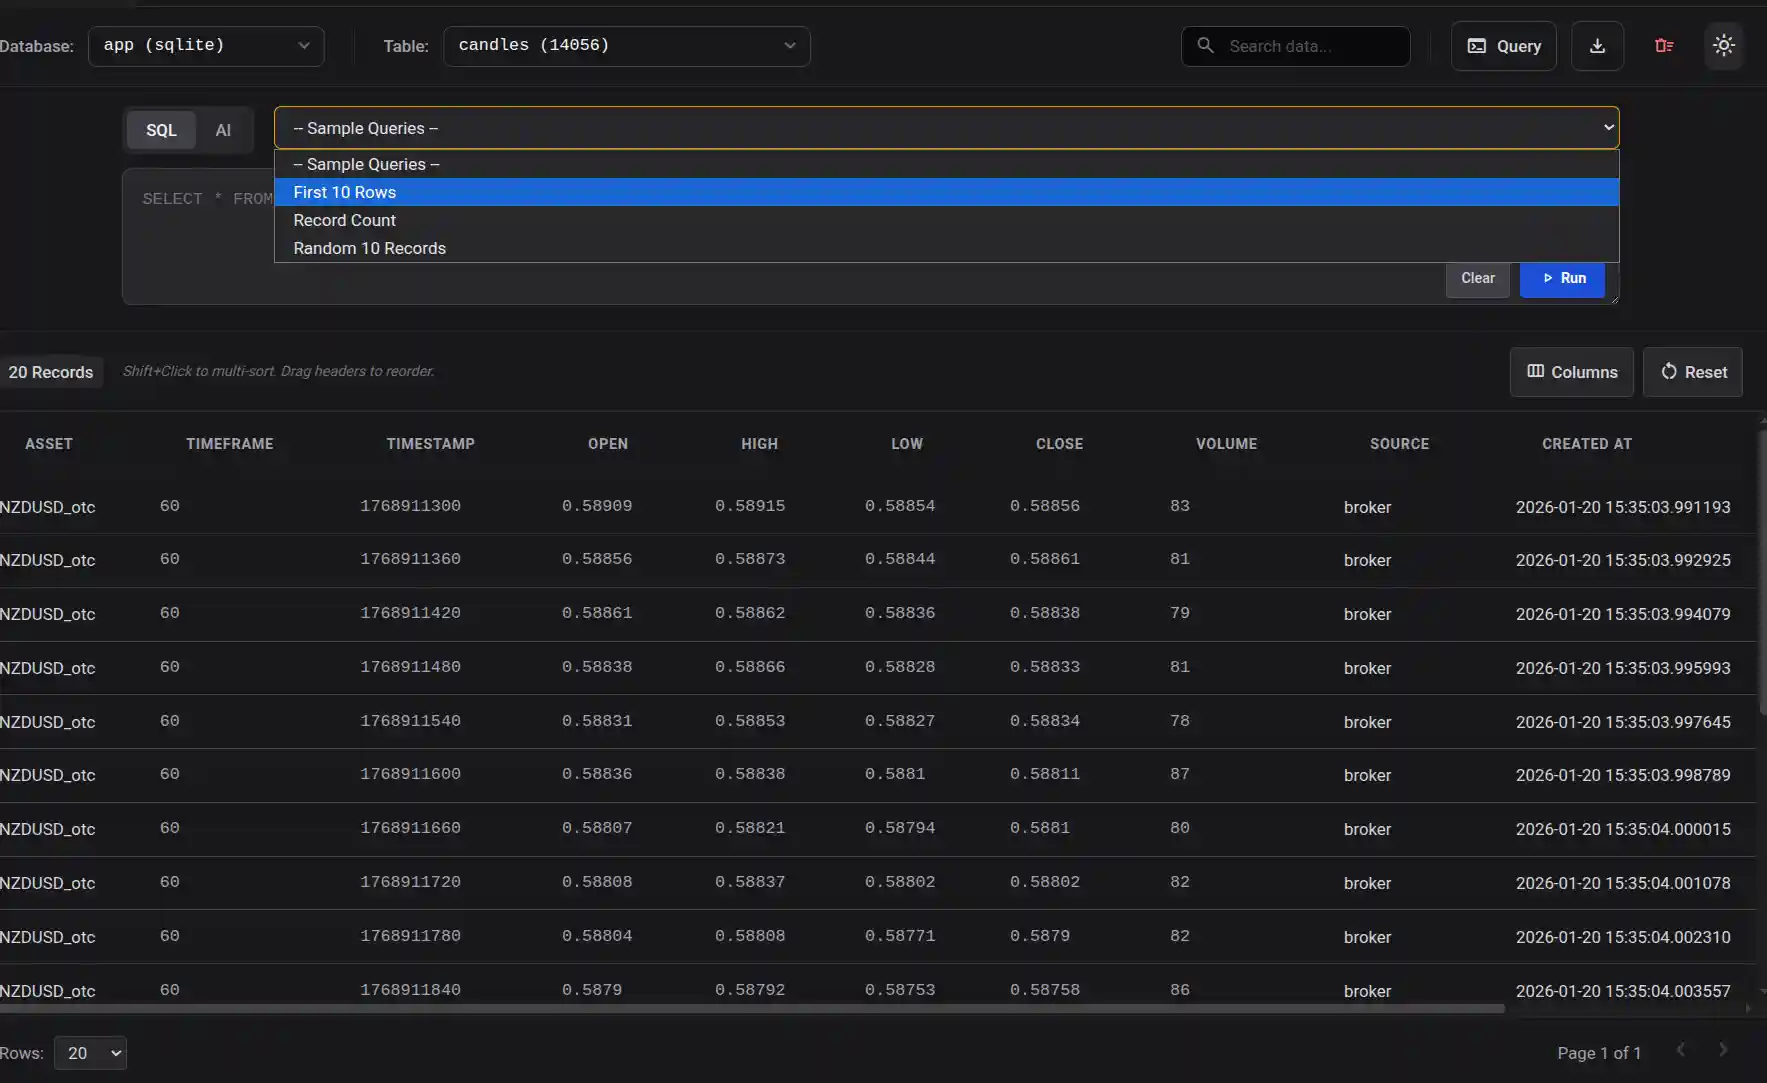The image size is (1767, 1083).
Task: Click the red clear-data trash icon
Action: tap(1664, 45)
